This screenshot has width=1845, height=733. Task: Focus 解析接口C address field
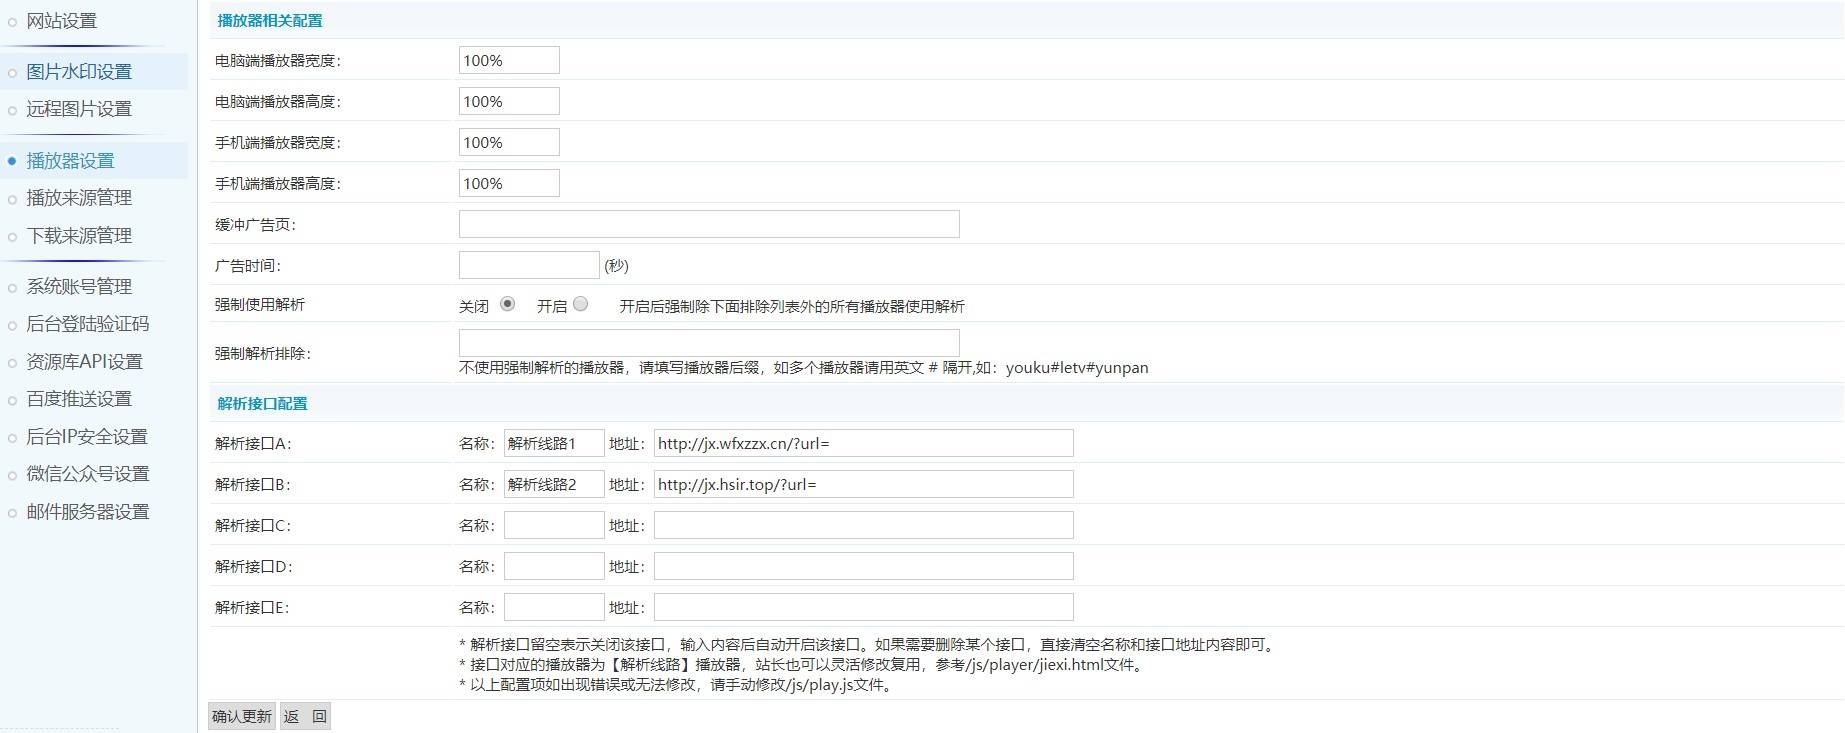click(x=864, y=525)
